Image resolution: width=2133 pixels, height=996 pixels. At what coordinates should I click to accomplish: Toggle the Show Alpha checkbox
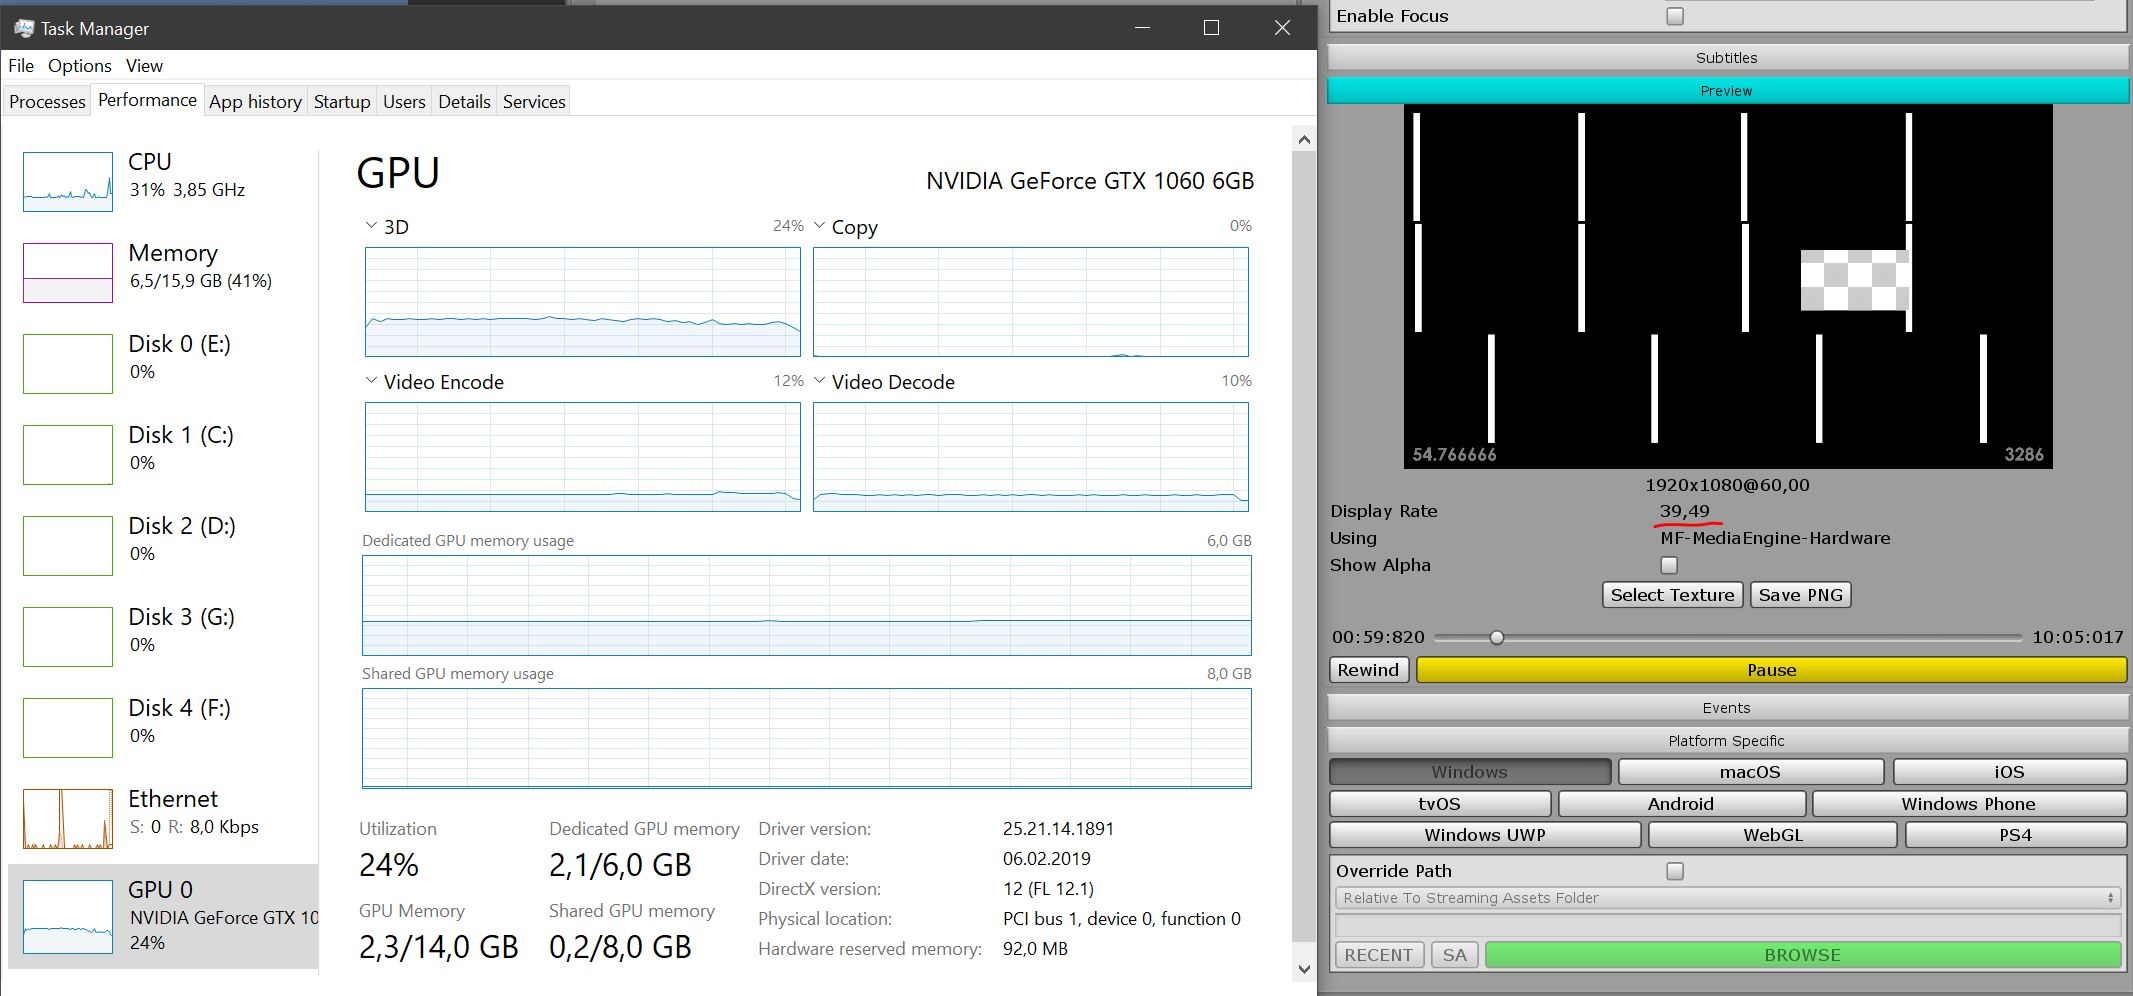point(1669,565)
